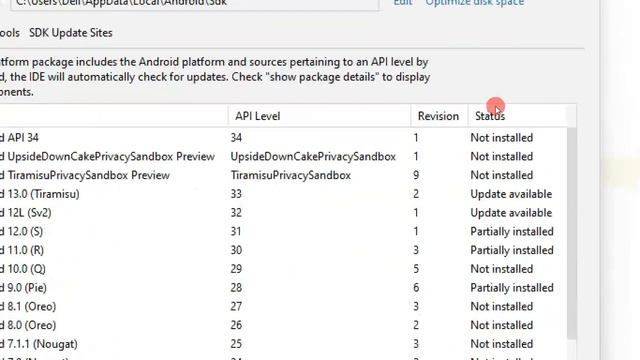Screen dimensions: 640x360
Task: Select the 8.0 (Oreo) row name
Action: [28, 326]
